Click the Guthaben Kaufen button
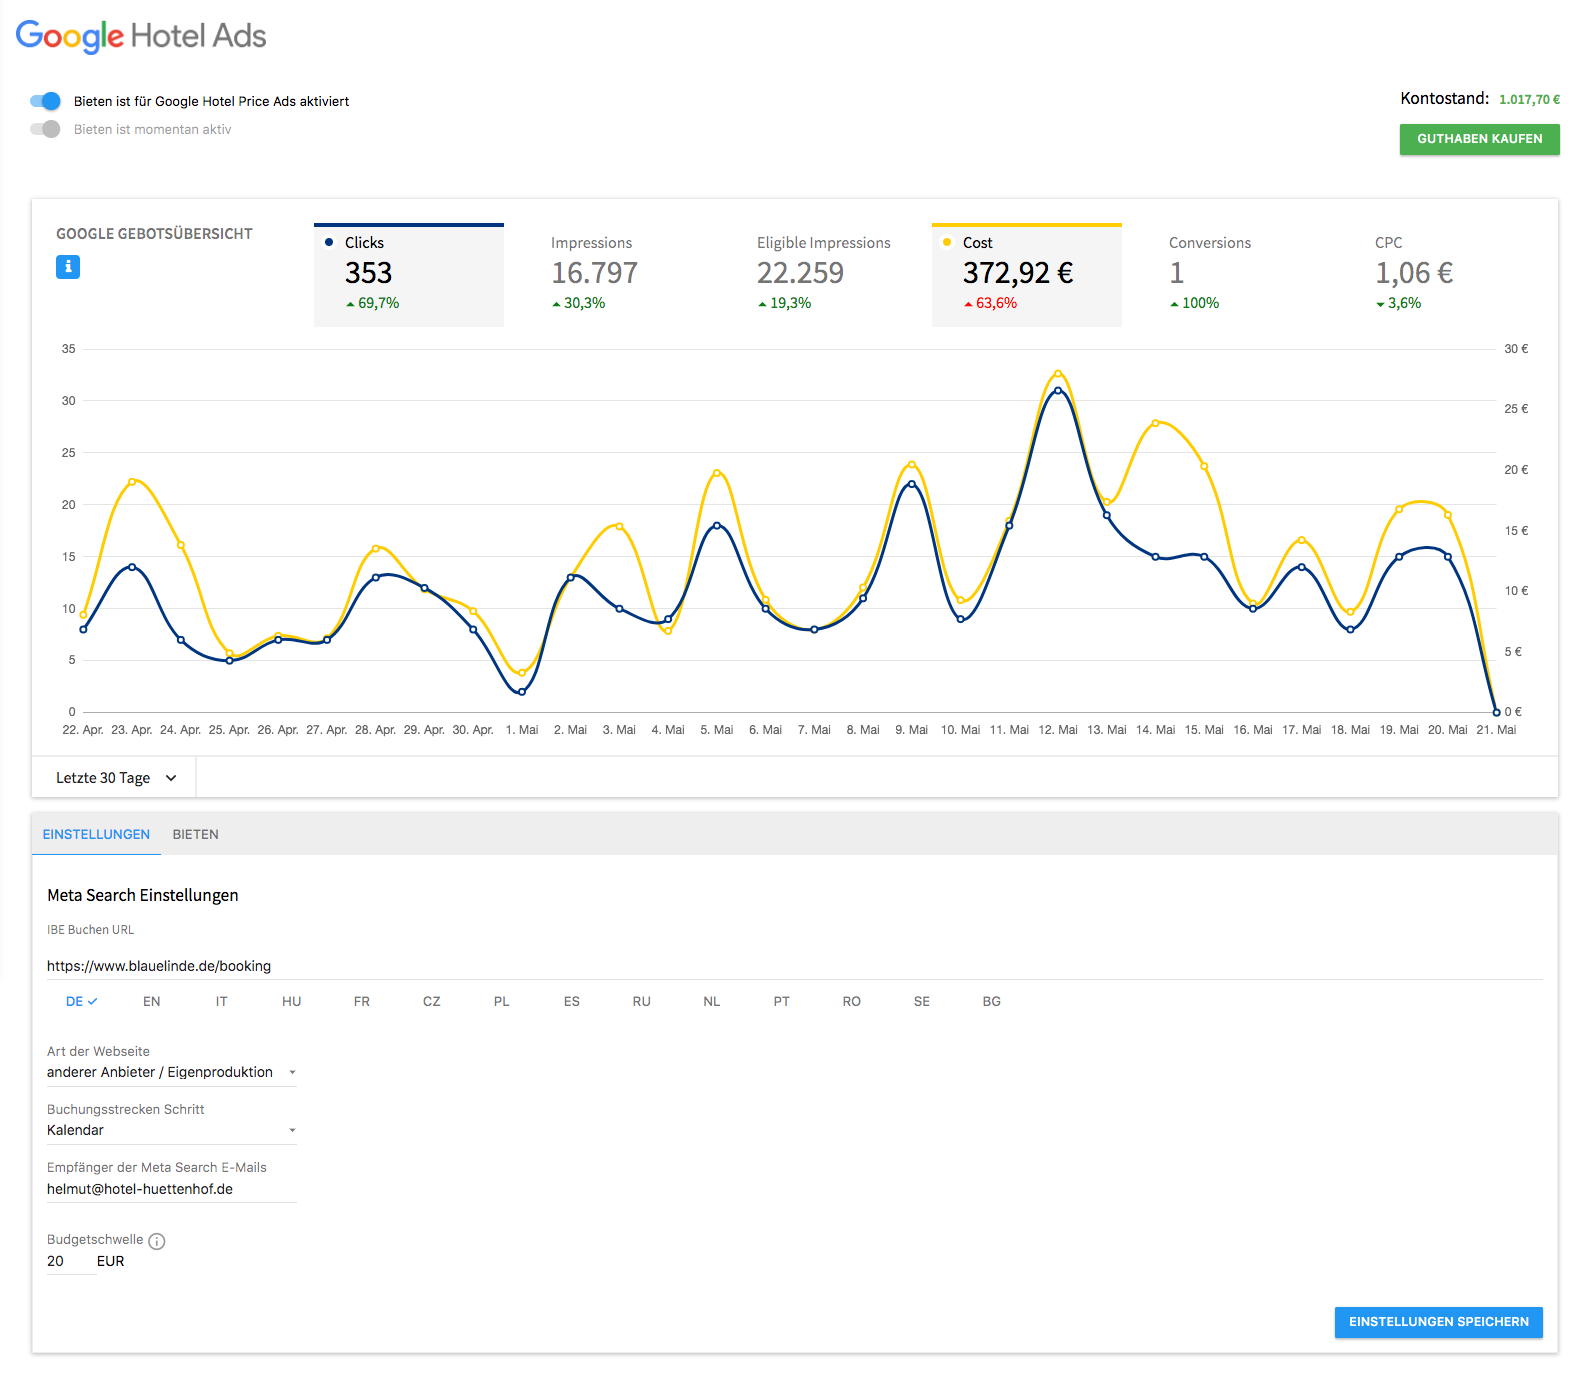Screen dimensions: 1595x1374 pyautogui.click(x=1479, y=139)
